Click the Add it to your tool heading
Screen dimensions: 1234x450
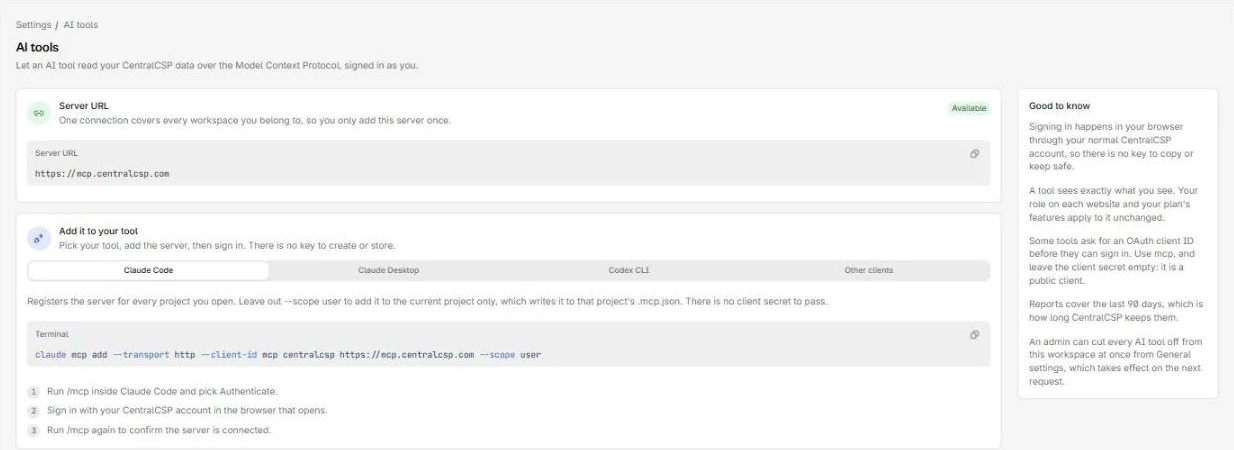pyautogui.click(x=98, y=231)
